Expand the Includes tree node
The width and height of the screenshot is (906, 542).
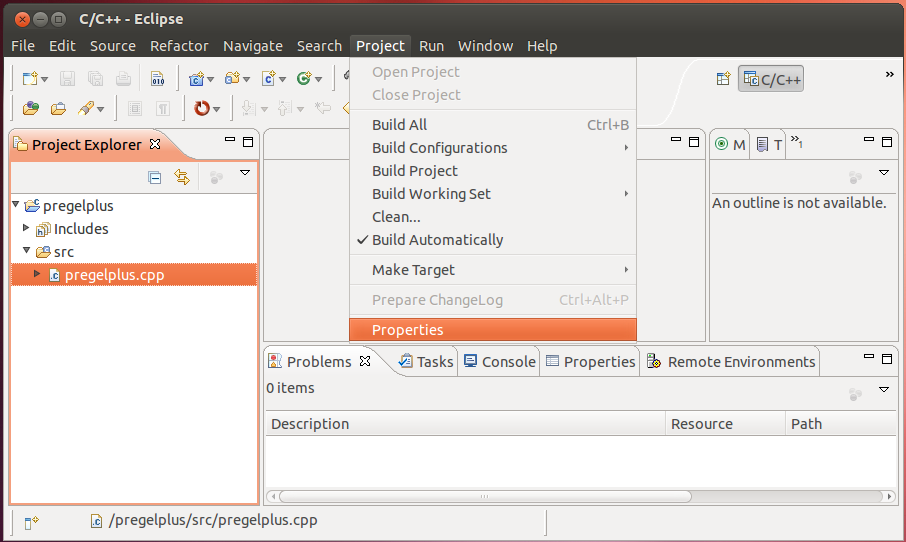point(26,228)
